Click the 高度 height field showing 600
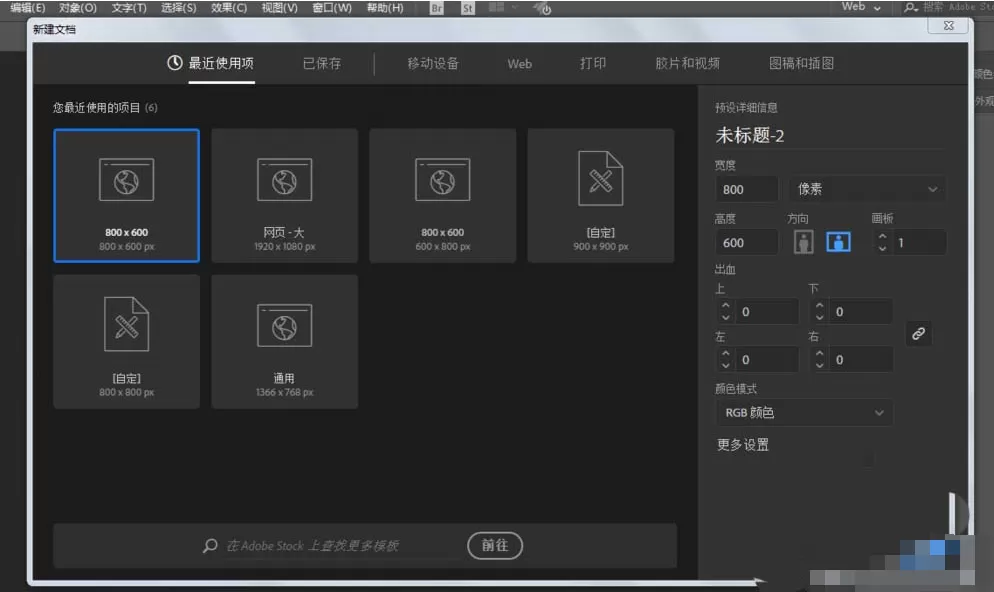This screenshot has width=994, height=592. click(x=746, y=243)
